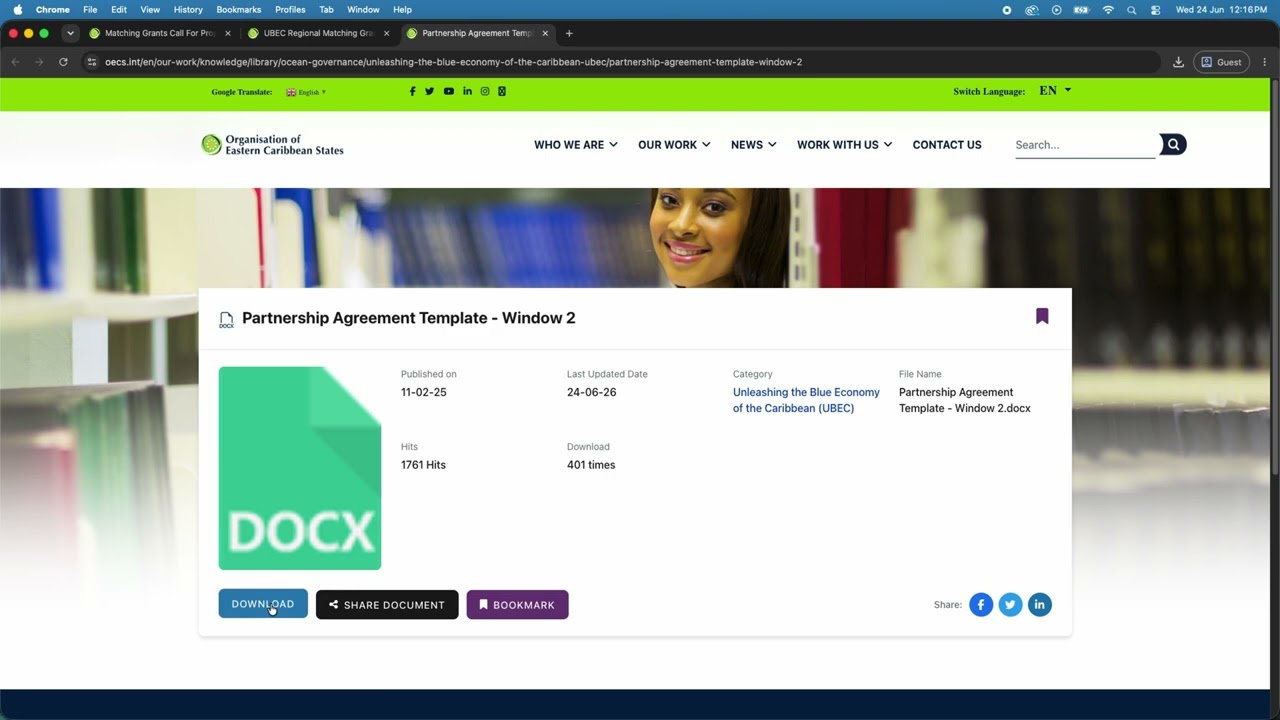Switch to UBEC Regional Matching Grants tab
This screenshot has width=1280, height=720.
[x=319, y=33]
